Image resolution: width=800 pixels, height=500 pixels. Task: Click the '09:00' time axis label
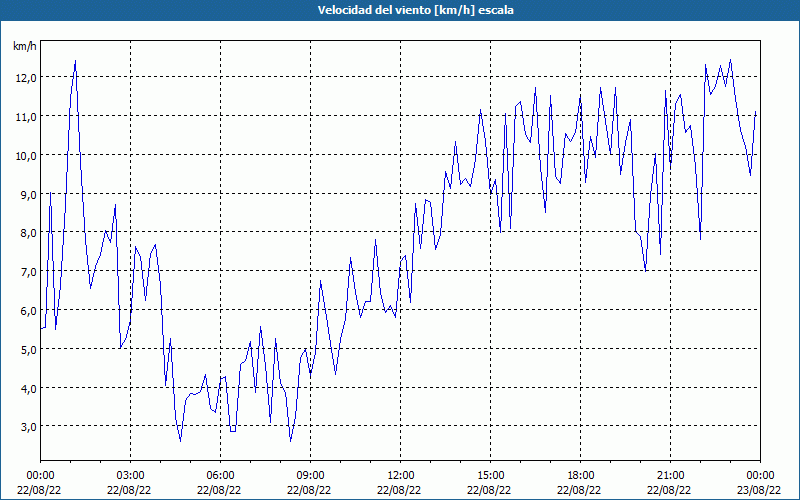(311, 476)
